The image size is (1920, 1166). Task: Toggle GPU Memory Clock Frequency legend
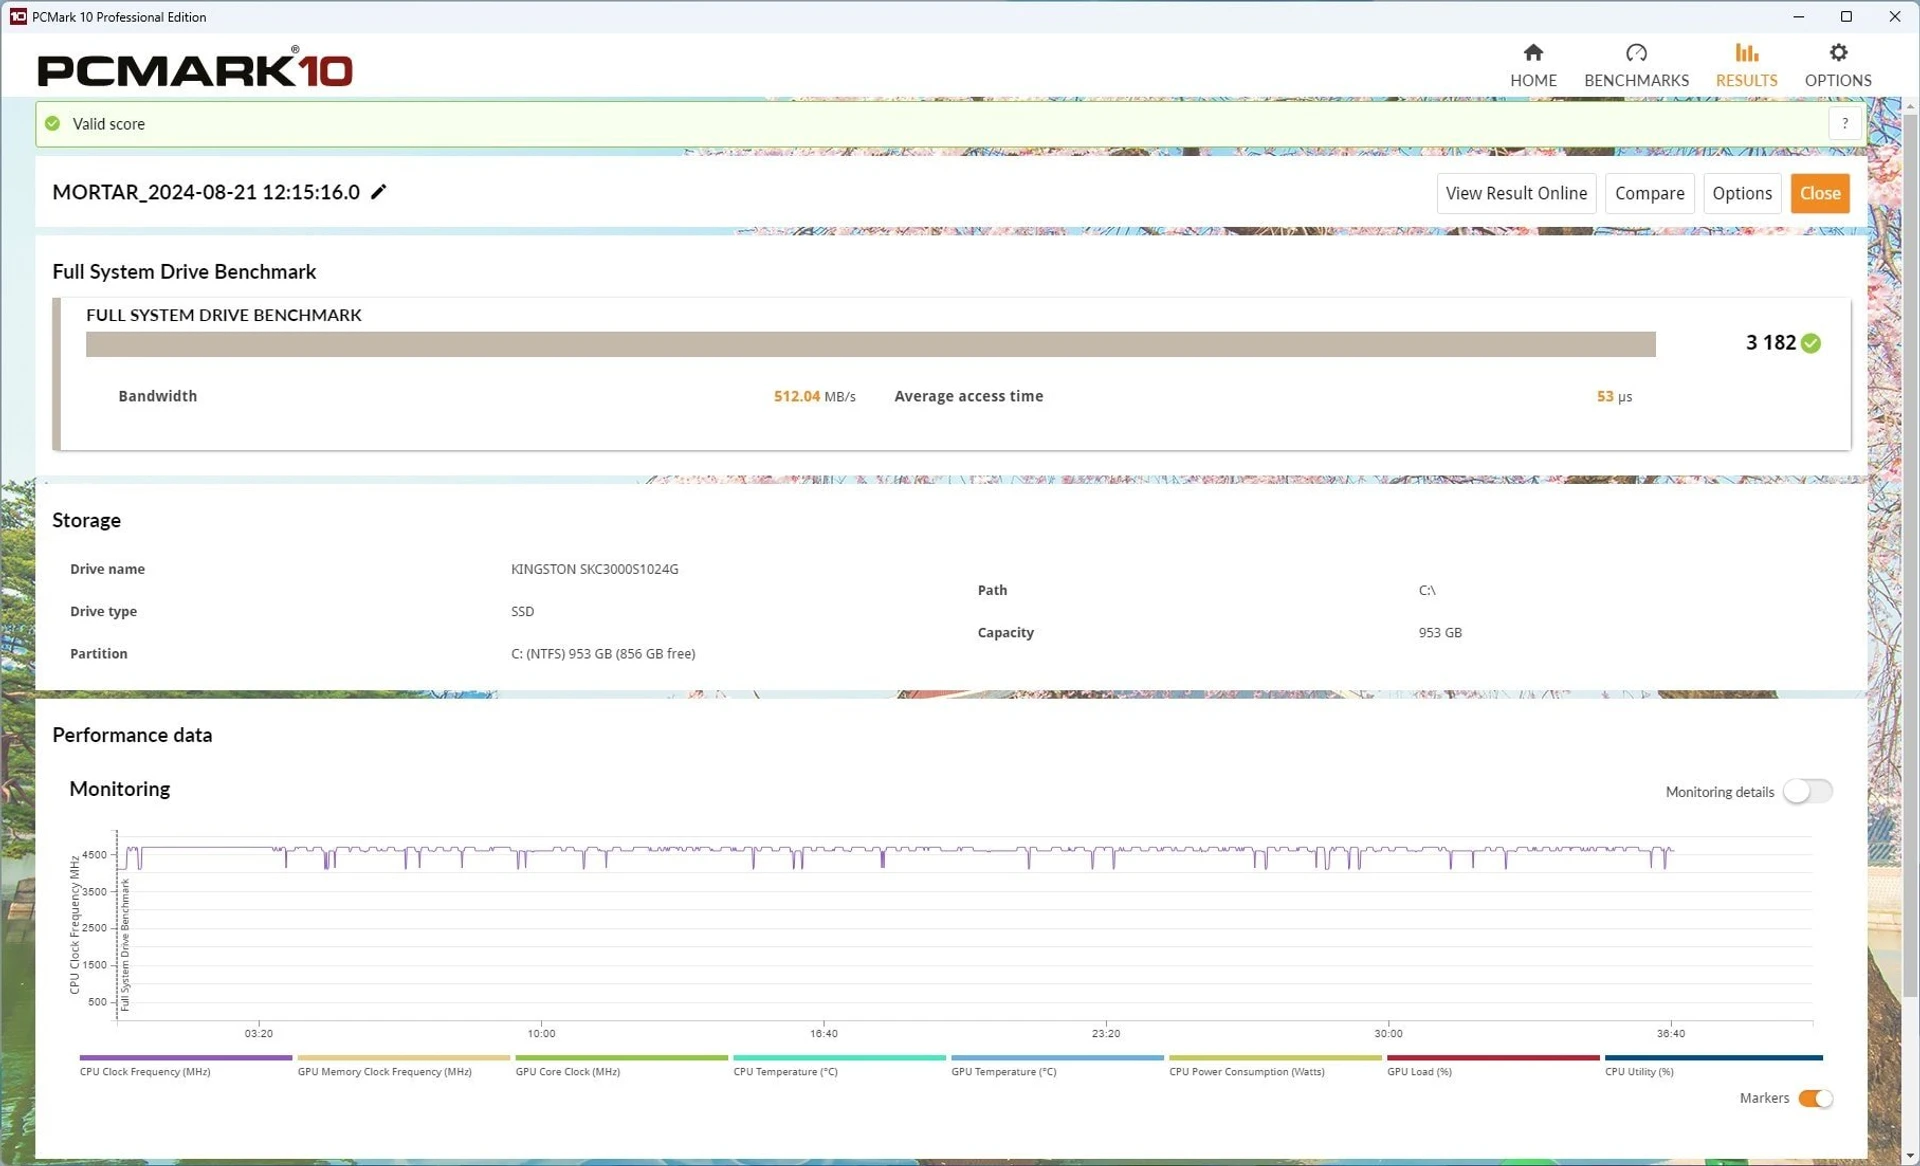403,1065
